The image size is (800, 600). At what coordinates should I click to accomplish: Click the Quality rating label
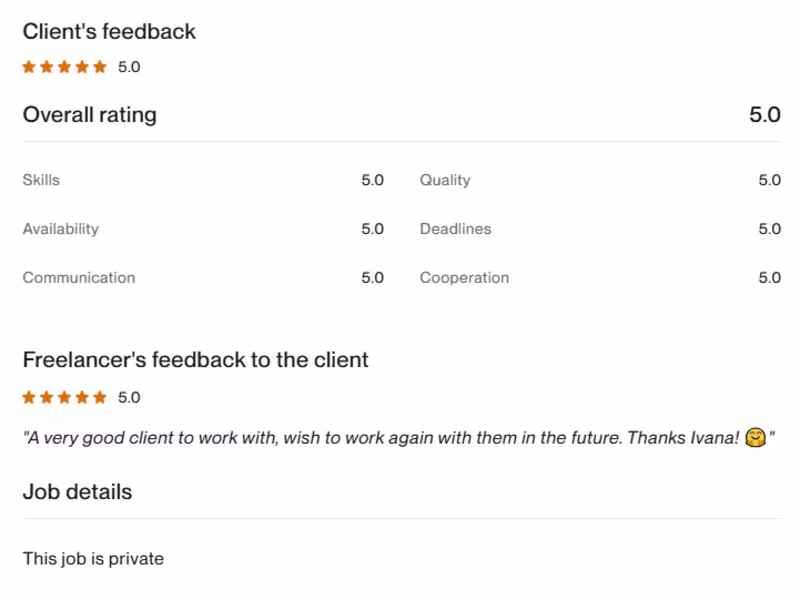(x=445, y=180)
